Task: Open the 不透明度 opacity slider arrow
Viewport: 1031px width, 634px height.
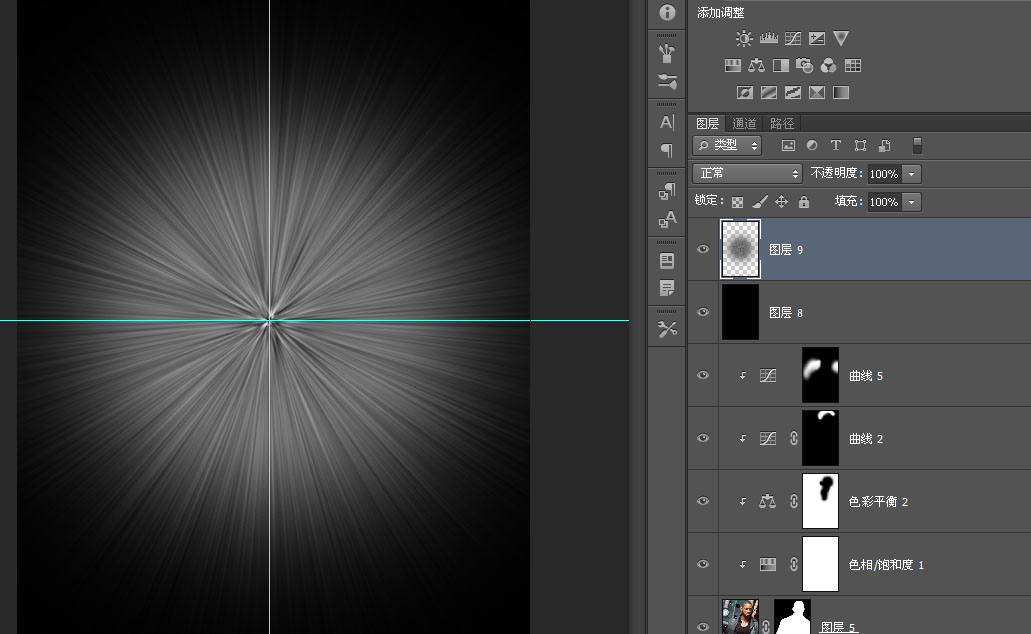Action: tap(911, 174)
